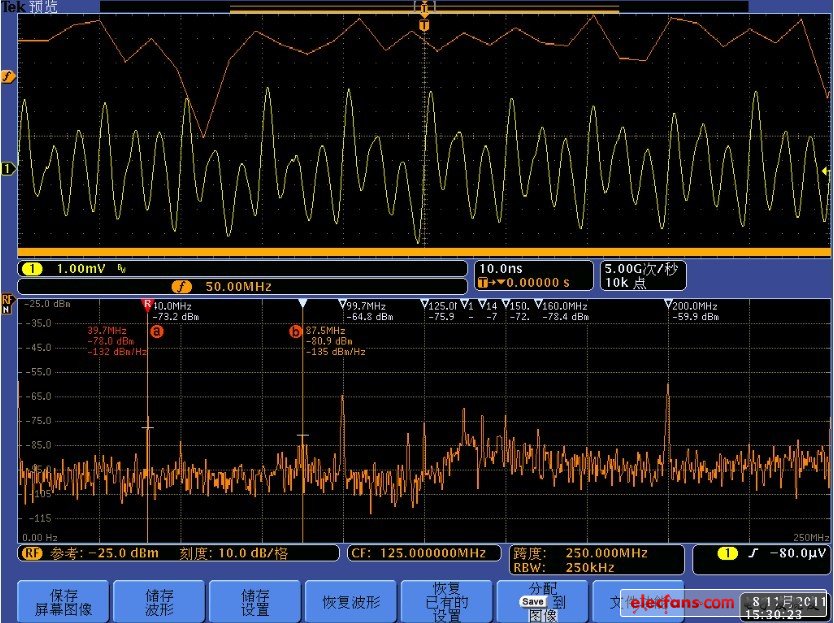Click the yellow channel 1 badge in readout
Screen dimensions: 834x623
pyautogui.click(x=32, y=270)
